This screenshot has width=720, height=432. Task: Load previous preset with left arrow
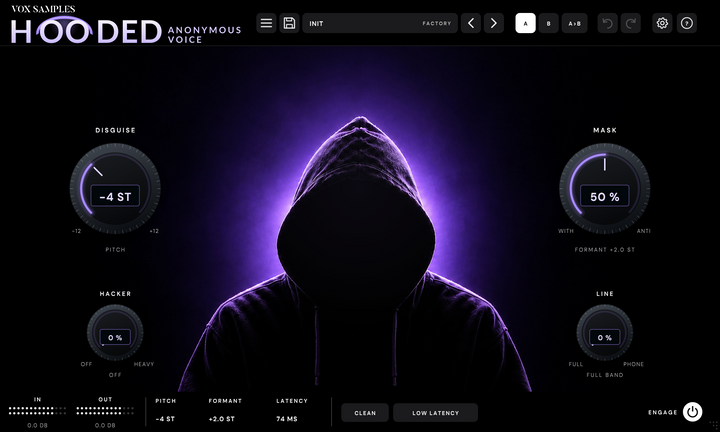click(x=471, y=23)
